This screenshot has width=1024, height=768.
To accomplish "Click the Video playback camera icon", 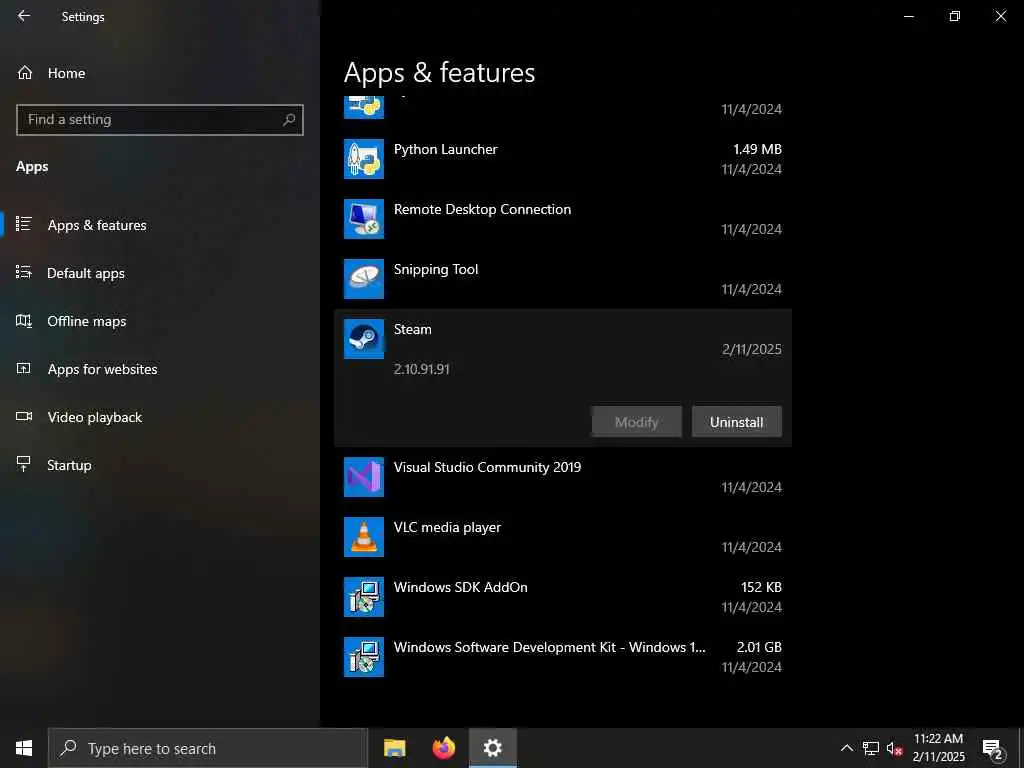I will tap(24, 416).
